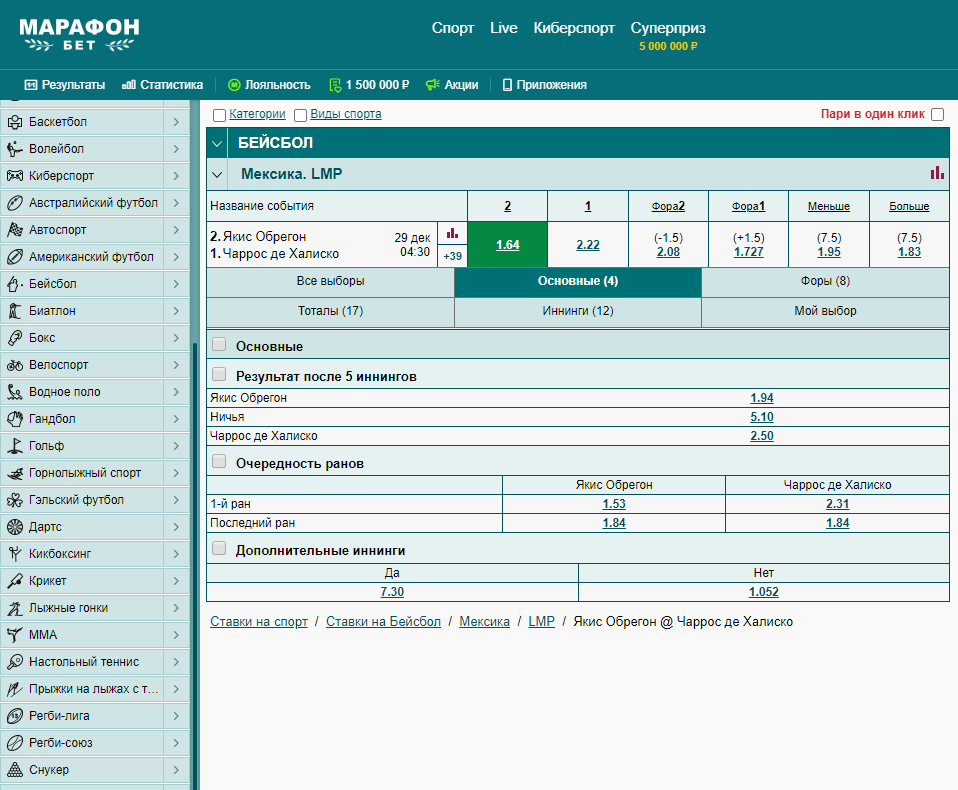
Task: Click the Table tennis paddle icon
Action: [15, 662]
